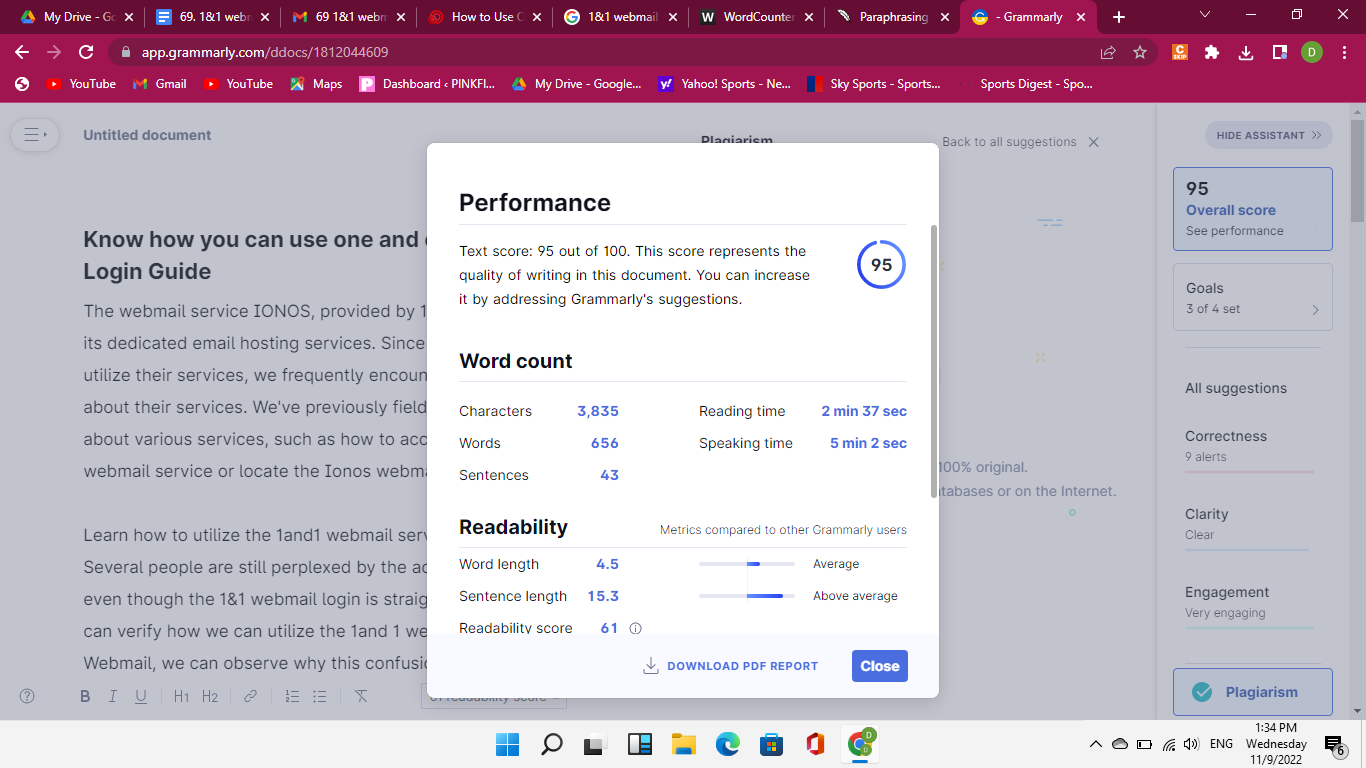Open the Grammarly editor menu icon
This screenshot has width=1366, height=768.
tap(35, 134)
